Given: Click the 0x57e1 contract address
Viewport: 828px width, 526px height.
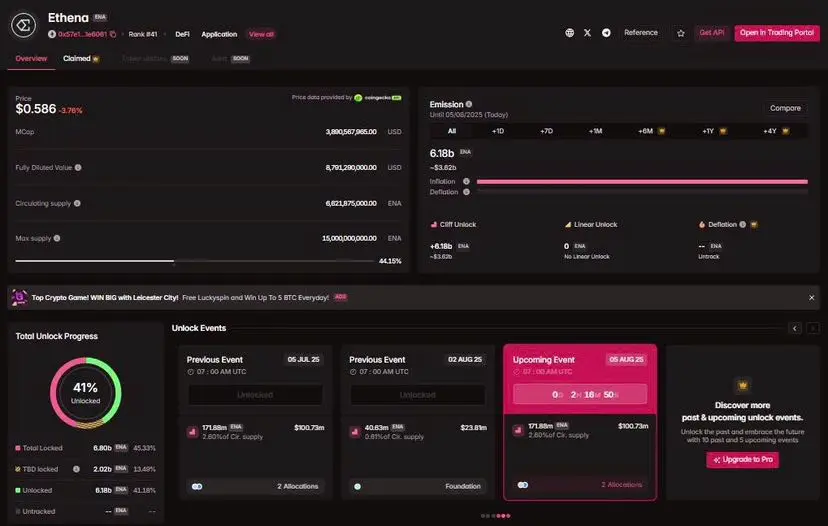Looking at the screenshot, I should [82, 34].
